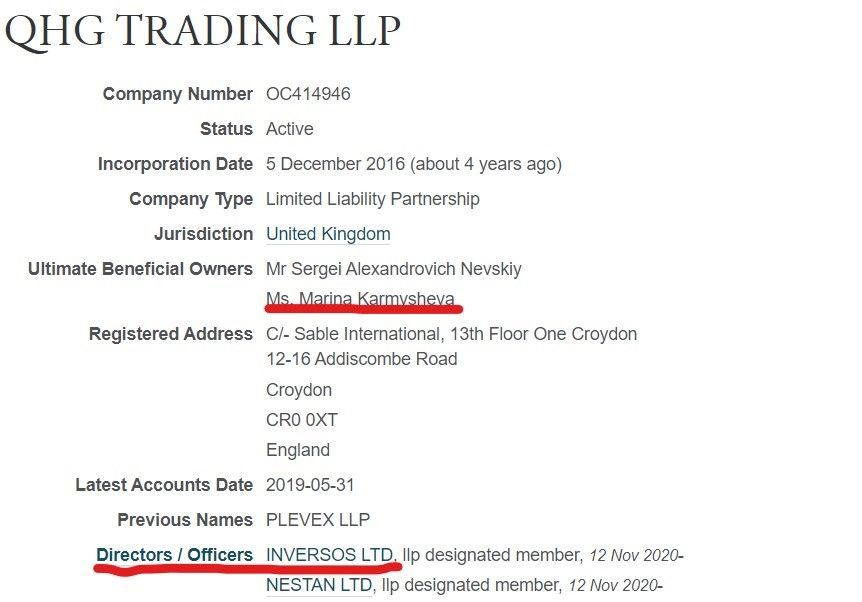Viewport: 862px width, 602px height.
Task: Click company number OC414946
Action: [x=308, y=94]
